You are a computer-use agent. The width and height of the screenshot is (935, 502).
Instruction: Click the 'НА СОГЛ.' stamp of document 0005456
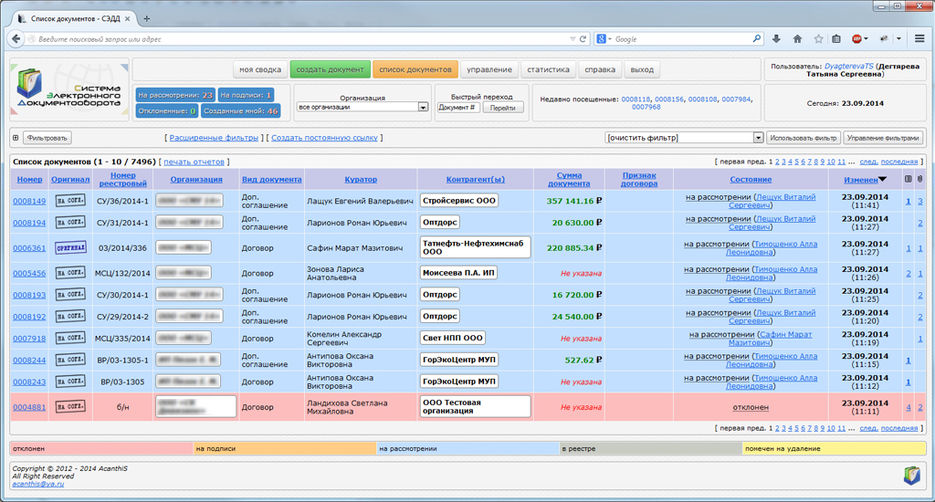point(70,273)
